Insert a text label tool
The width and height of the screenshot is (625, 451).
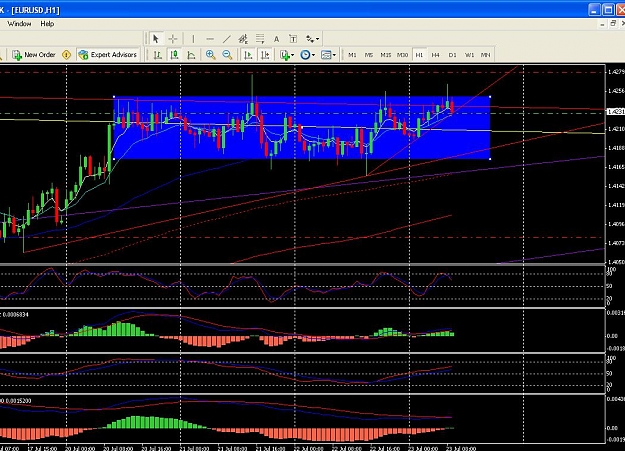click(293, 39)
